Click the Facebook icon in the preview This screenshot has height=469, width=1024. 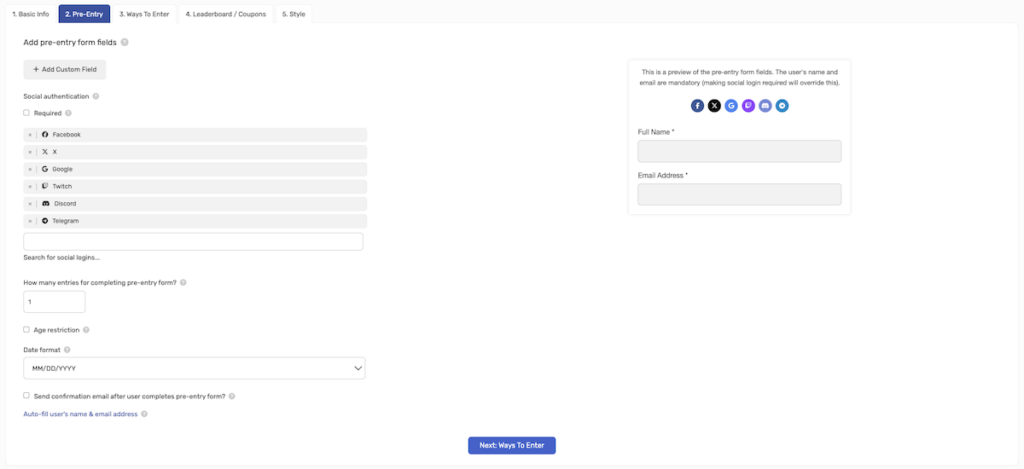point(697,106)
